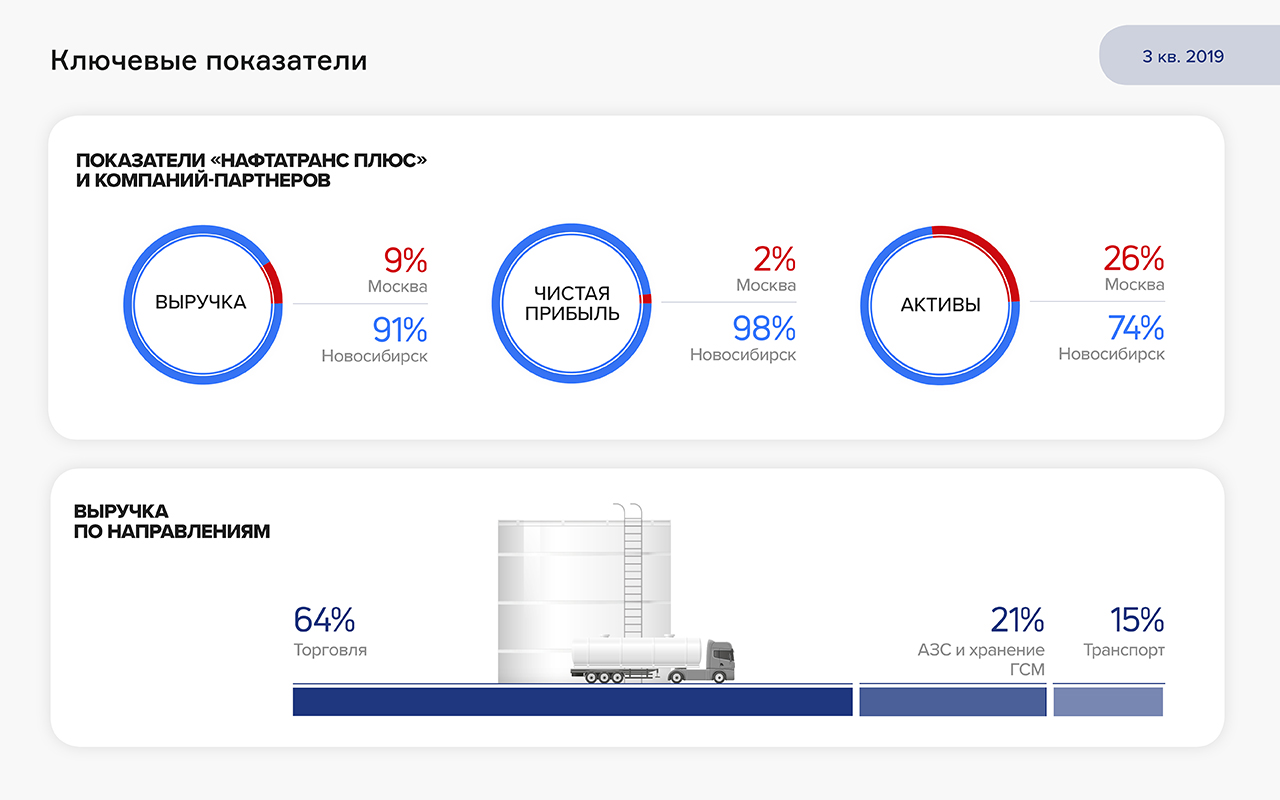Select the light blue Транспорт bar
This screenshot has height=800, width=1280.
point(1108,702)
